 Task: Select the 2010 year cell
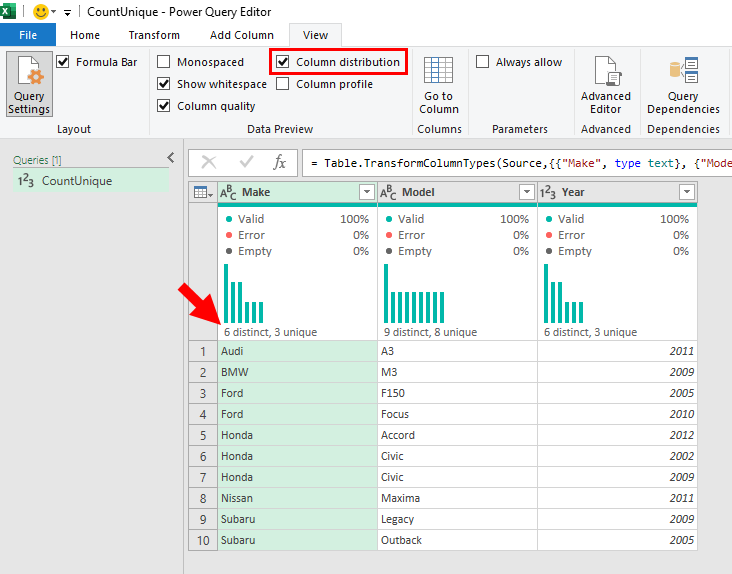[x=617, y=414]
